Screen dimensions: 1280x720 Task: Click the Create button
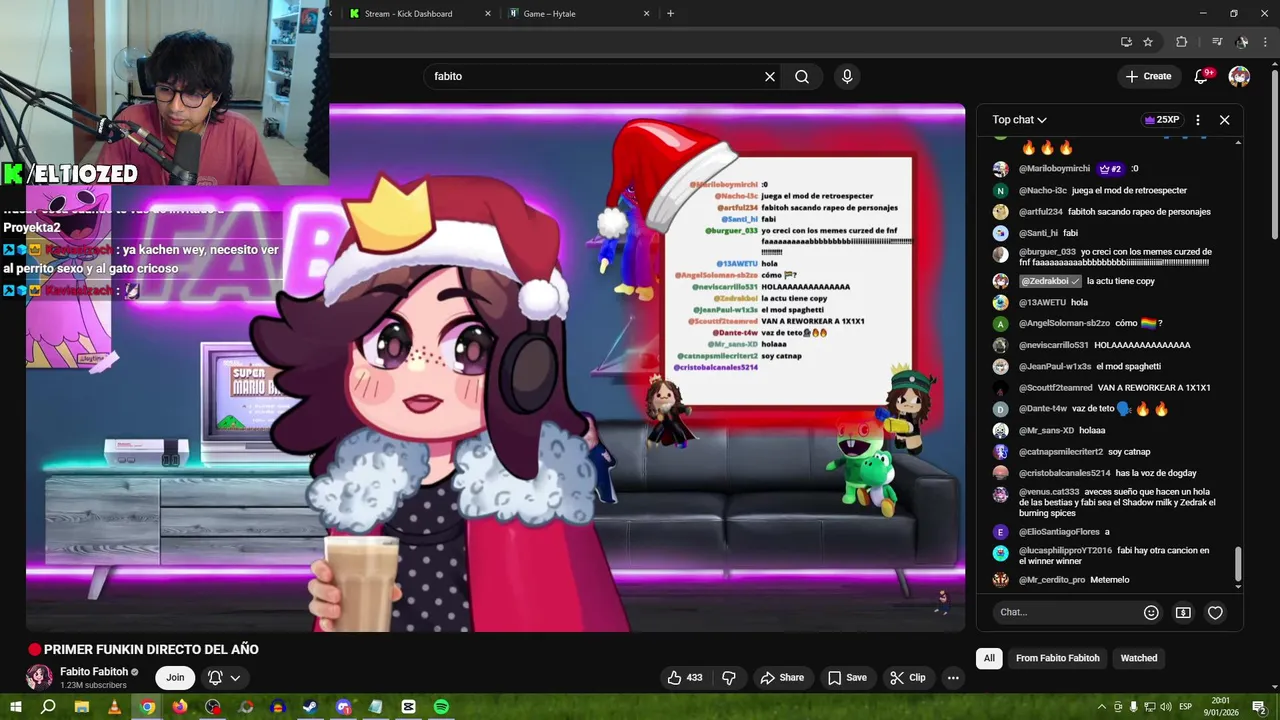pos(1148,76)
